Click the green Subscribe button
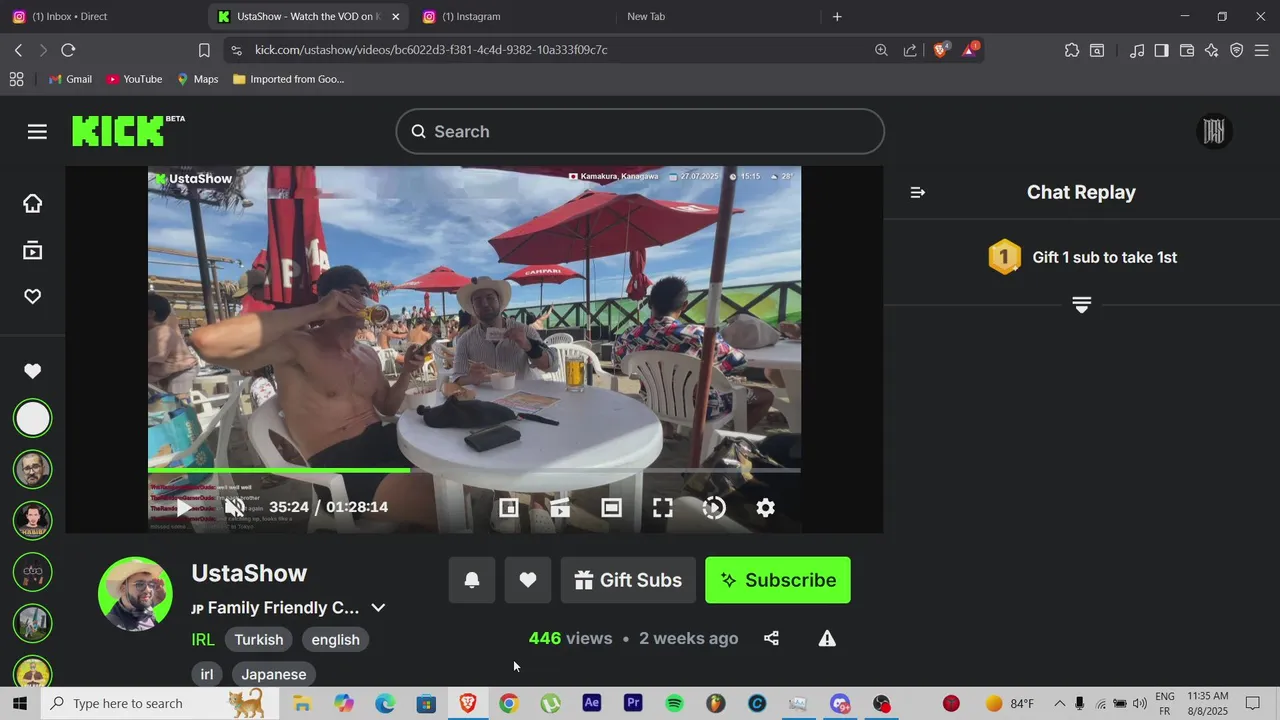 coord(778,580)
